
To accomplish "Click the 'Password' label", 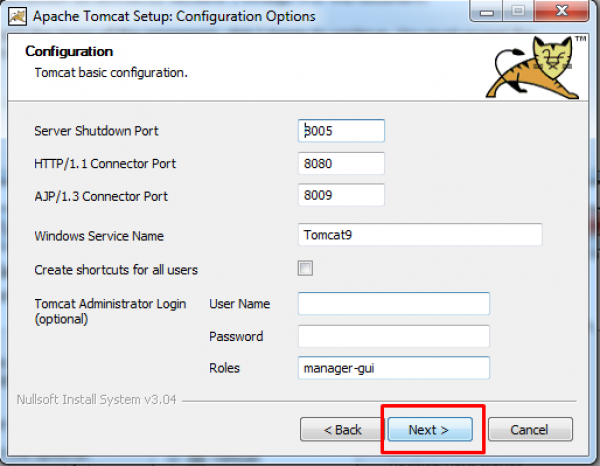I will click(x=236, y=337).
